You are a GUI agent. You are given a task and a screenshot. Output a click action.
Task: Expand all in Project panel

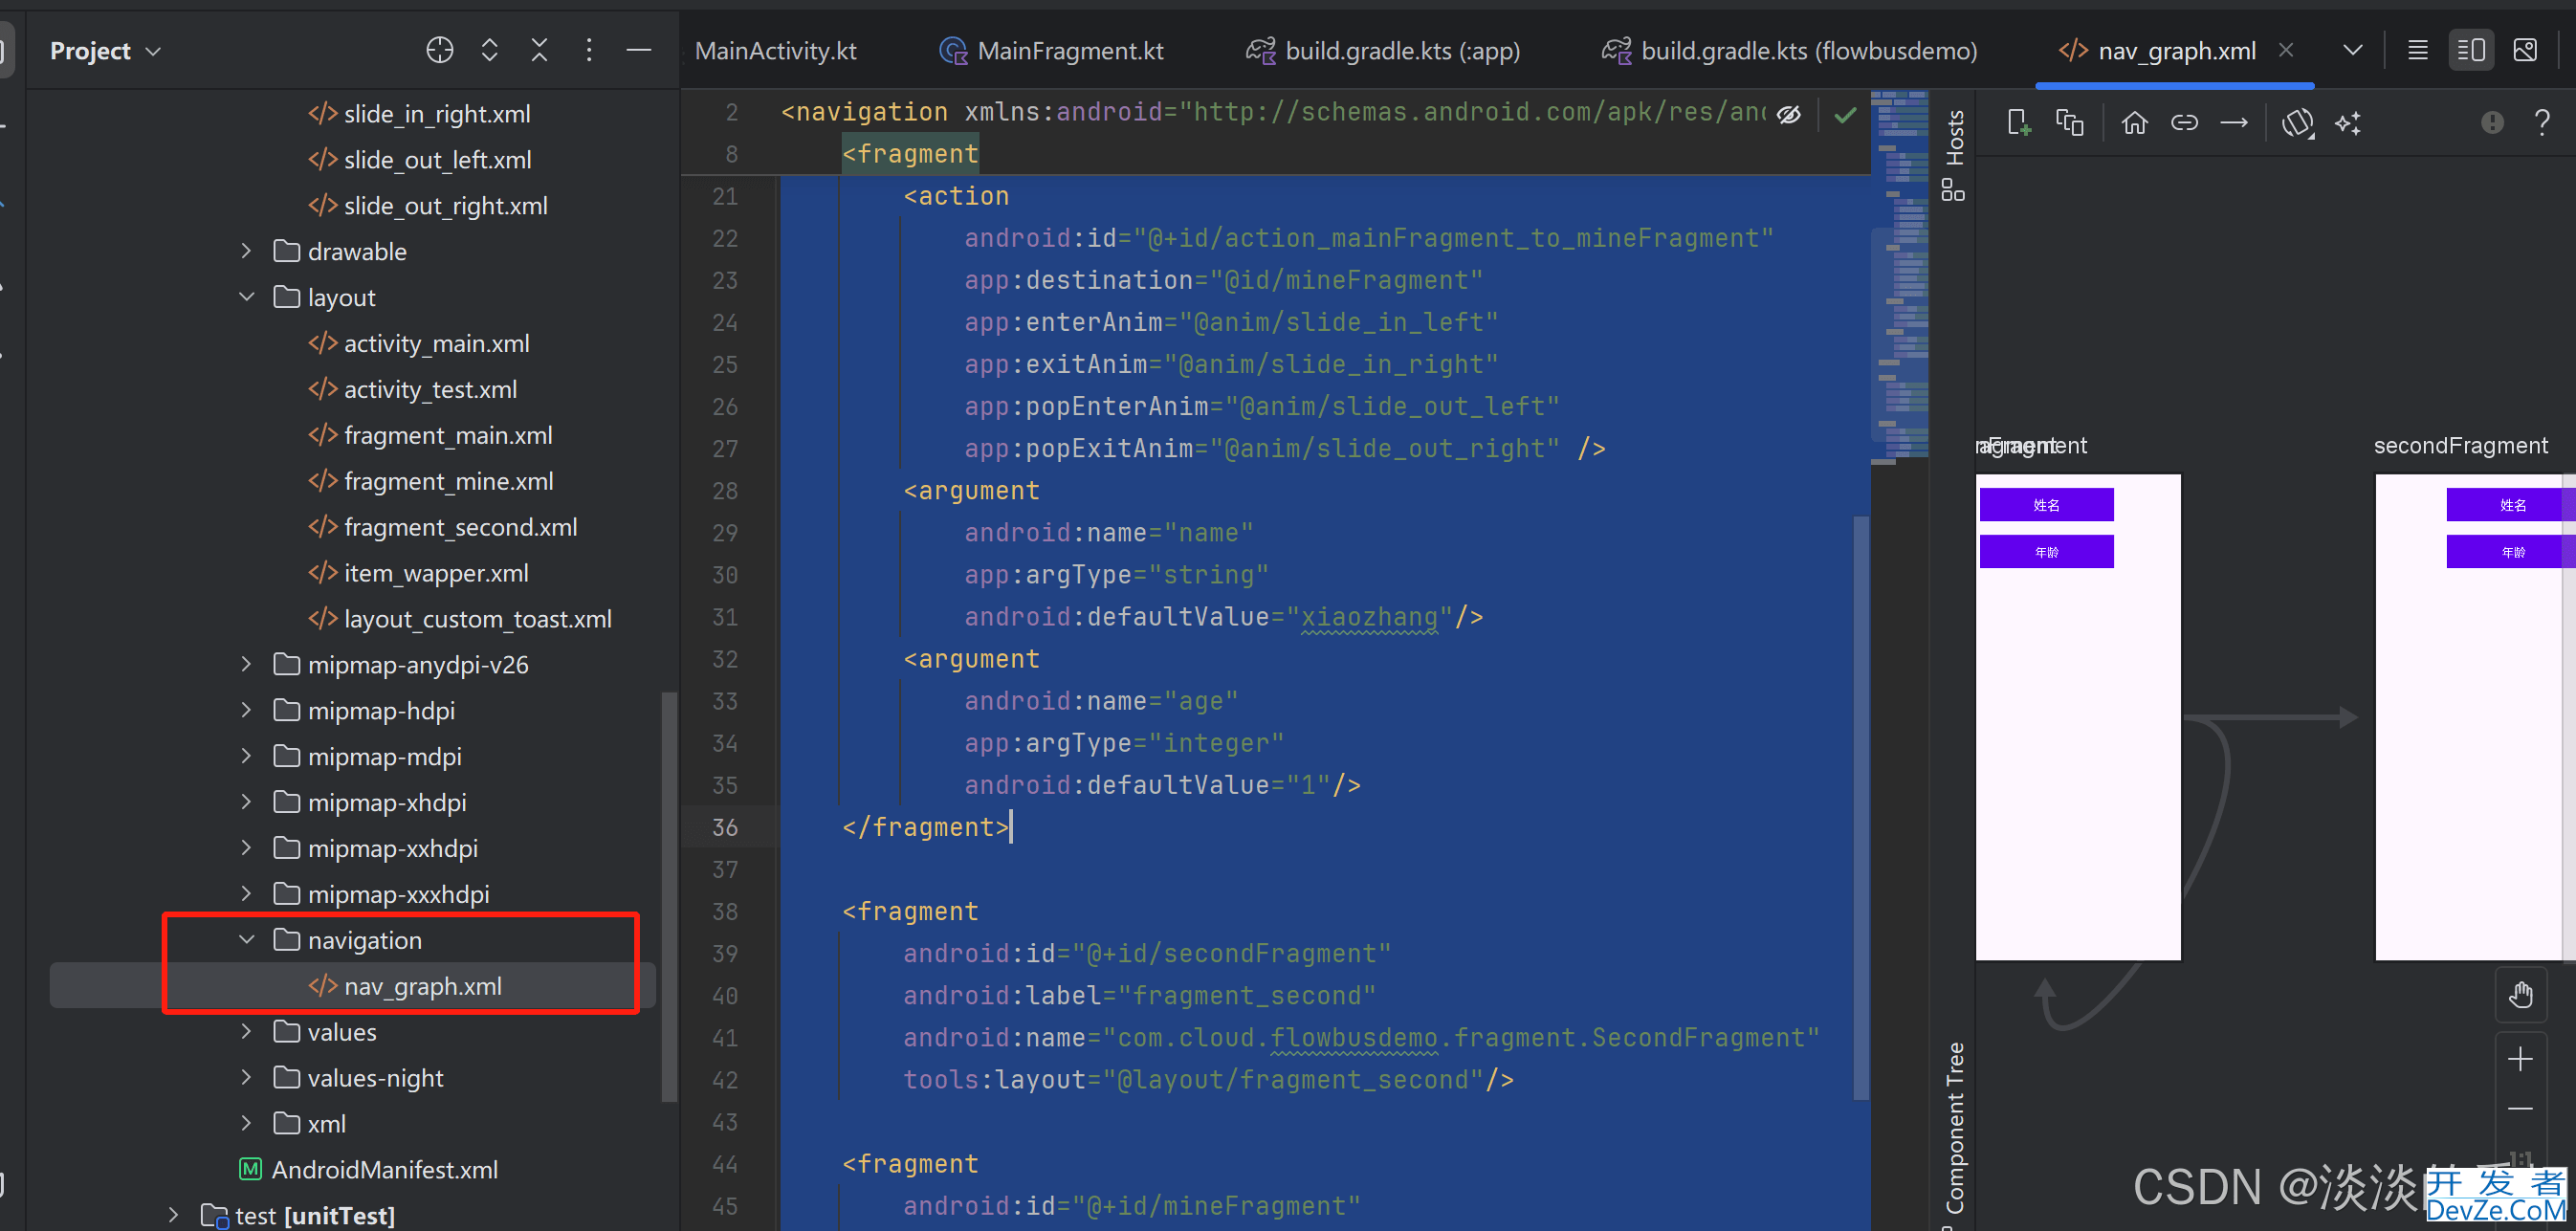(x=489, y=50)
